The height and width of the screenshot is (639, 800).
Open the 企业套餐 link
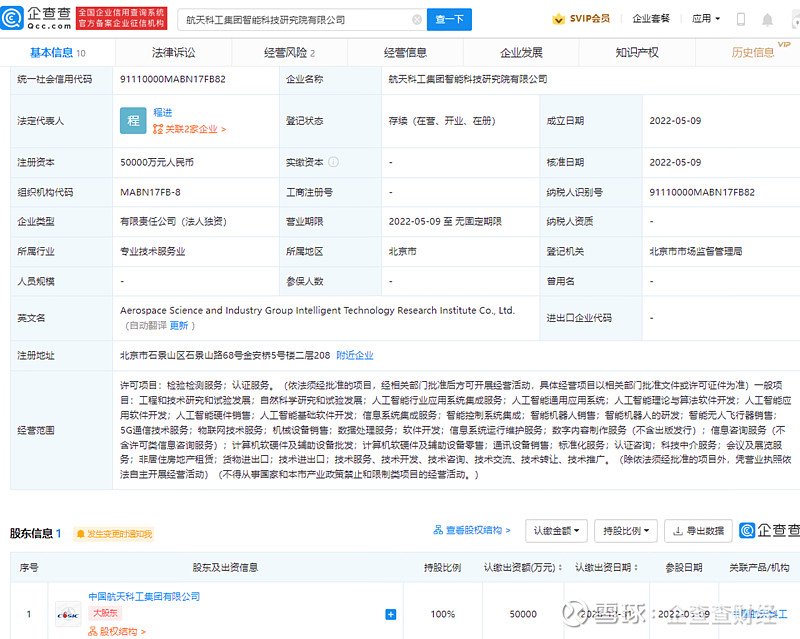click(x=651, y=19)
